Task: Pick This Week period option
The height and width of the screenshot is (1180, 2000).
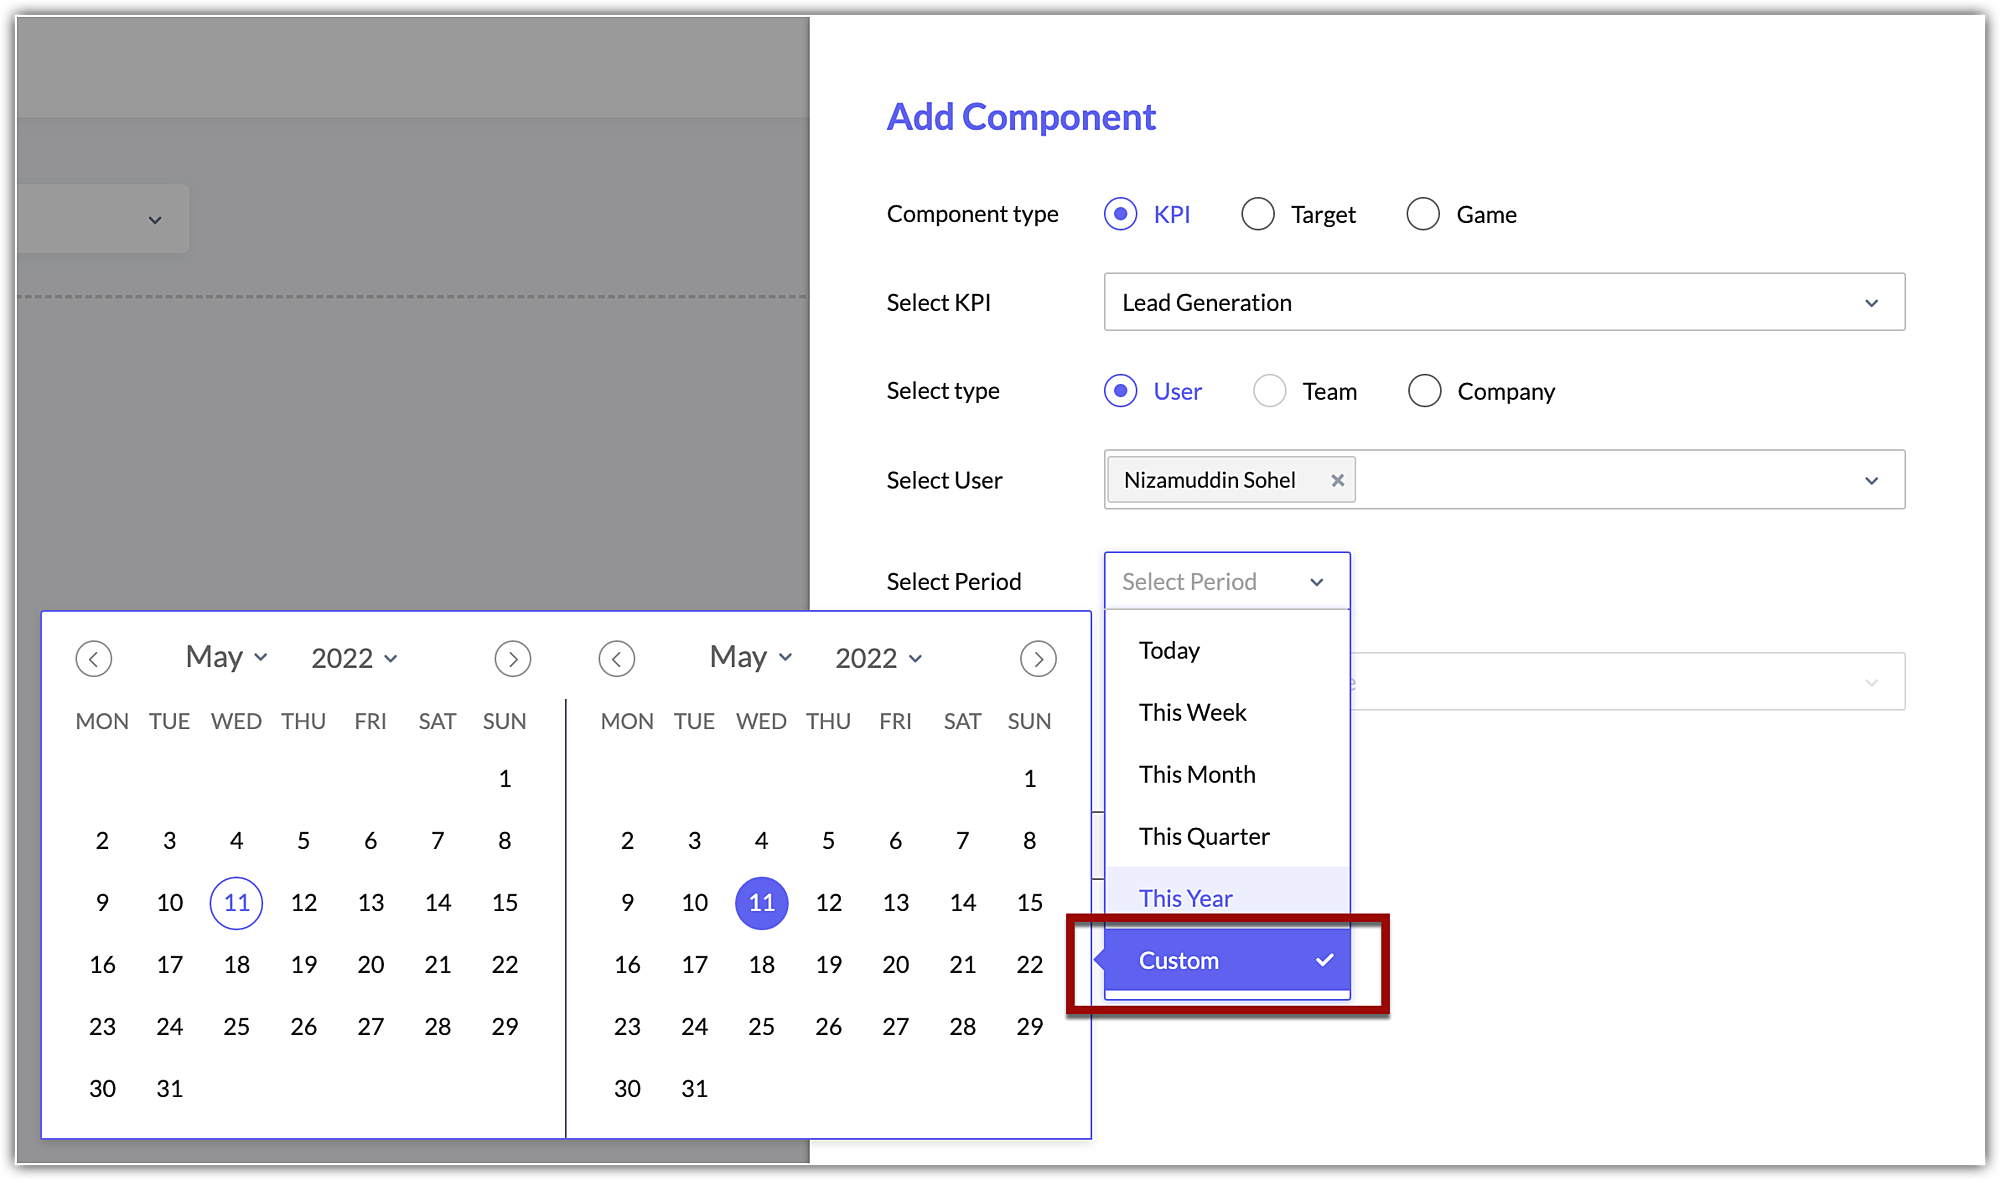Action: point(1192,712)
